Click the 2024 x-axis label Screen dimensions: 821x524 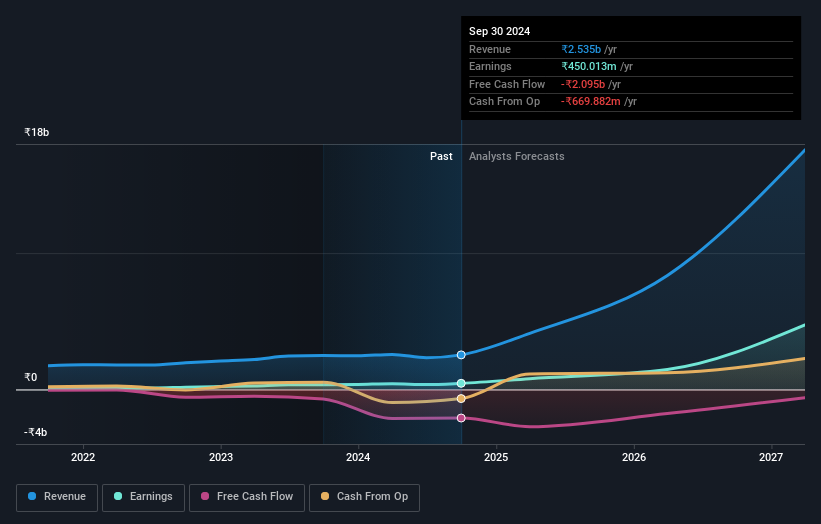point(358,457)
